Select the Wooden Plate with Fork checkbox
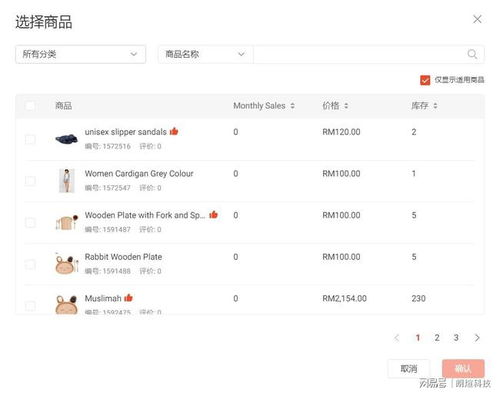This screenshot has height=393, width=500. (x=30, y=223)
